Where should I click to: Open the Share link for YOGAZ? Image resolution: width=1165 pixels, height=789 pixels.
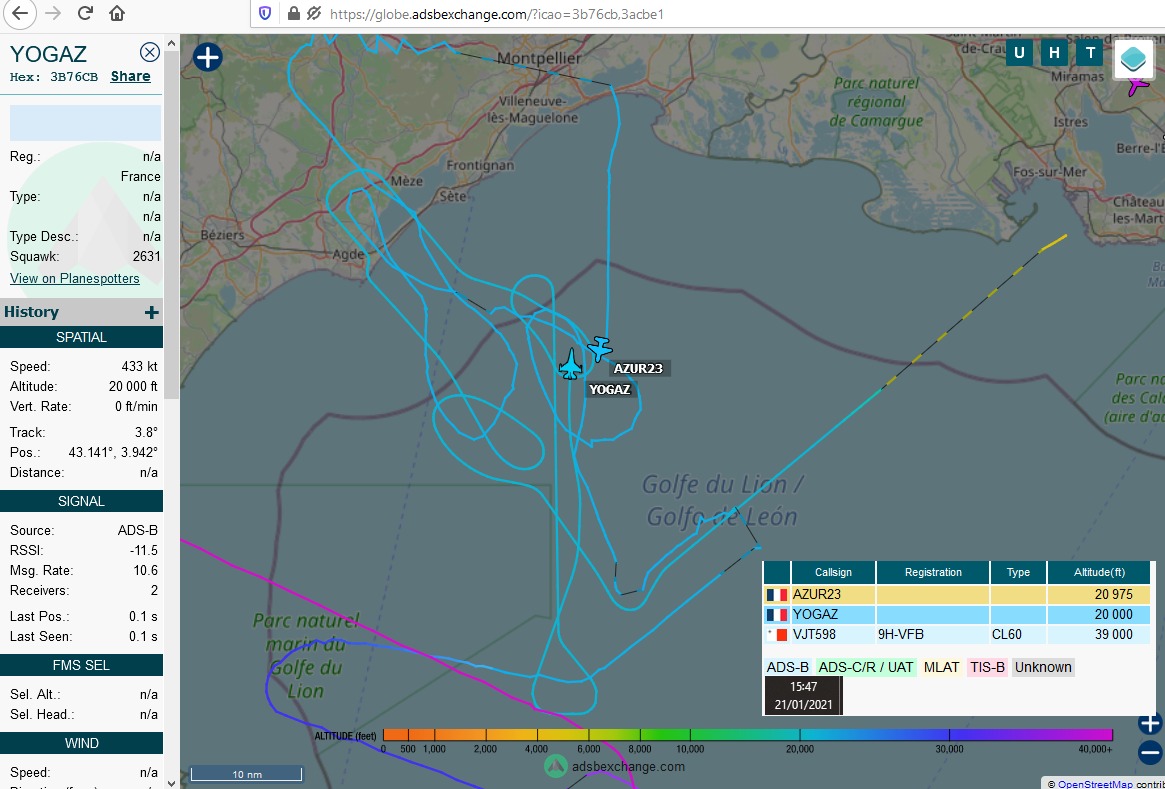pos(130,76)
